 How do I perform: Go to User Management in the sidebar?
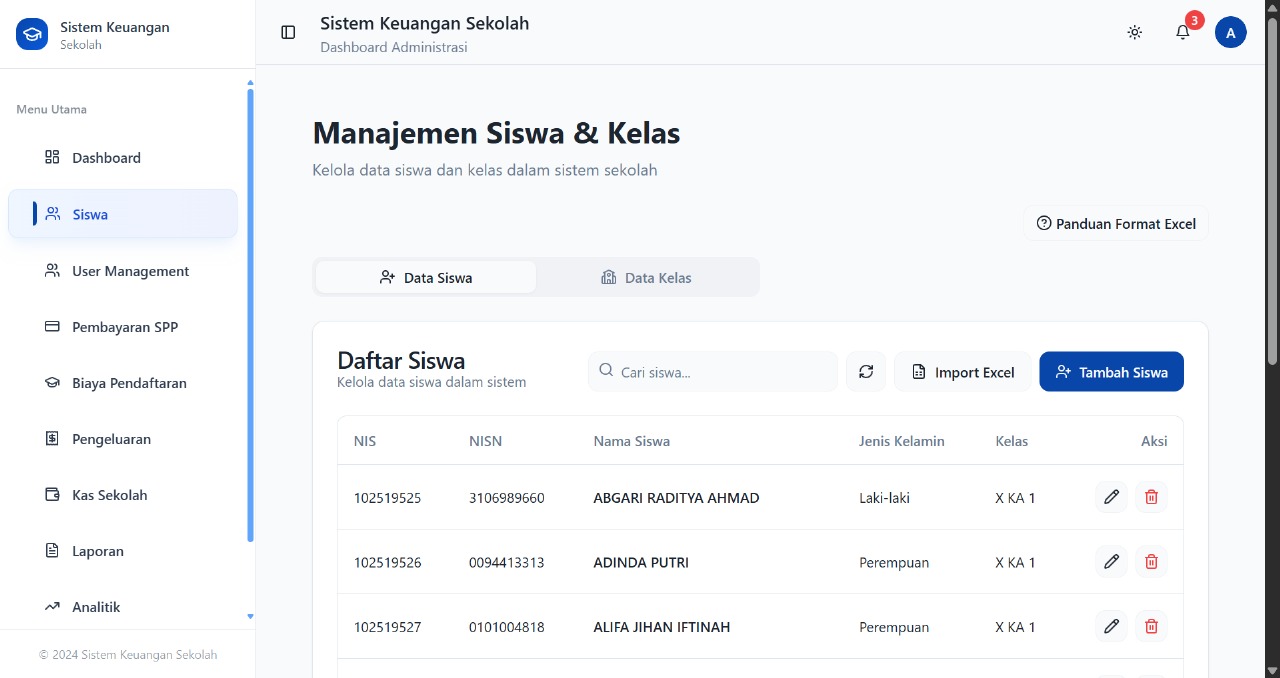(x=123, y=271)
